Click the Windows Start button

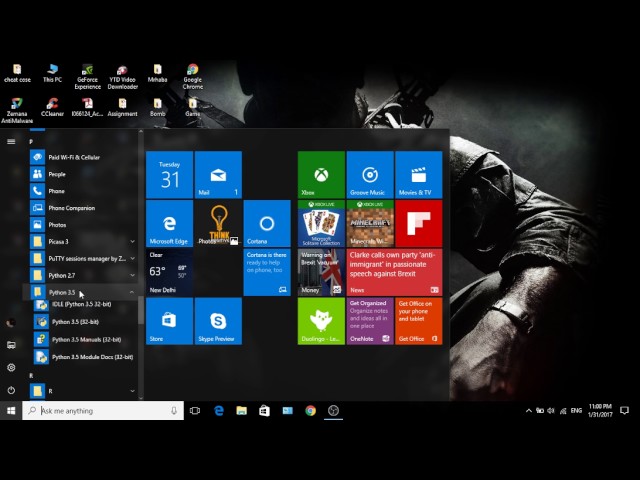(x=11, y=411)
